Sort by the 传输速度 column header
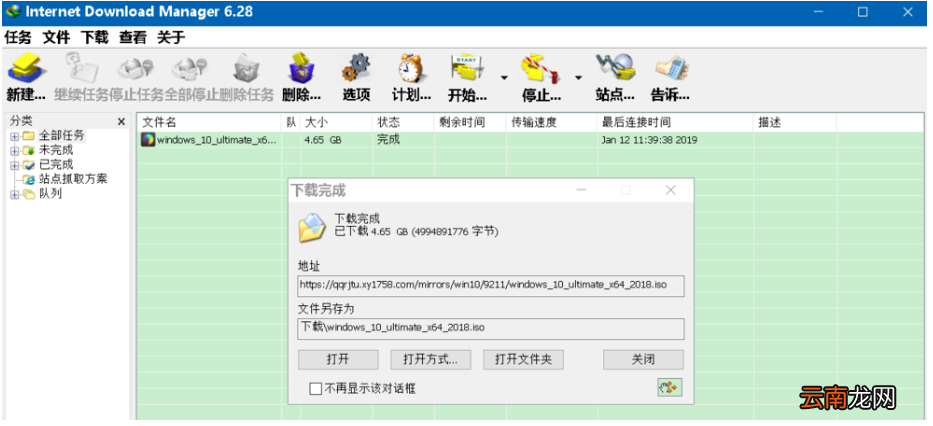933x426 pixels. coord(552,123)
